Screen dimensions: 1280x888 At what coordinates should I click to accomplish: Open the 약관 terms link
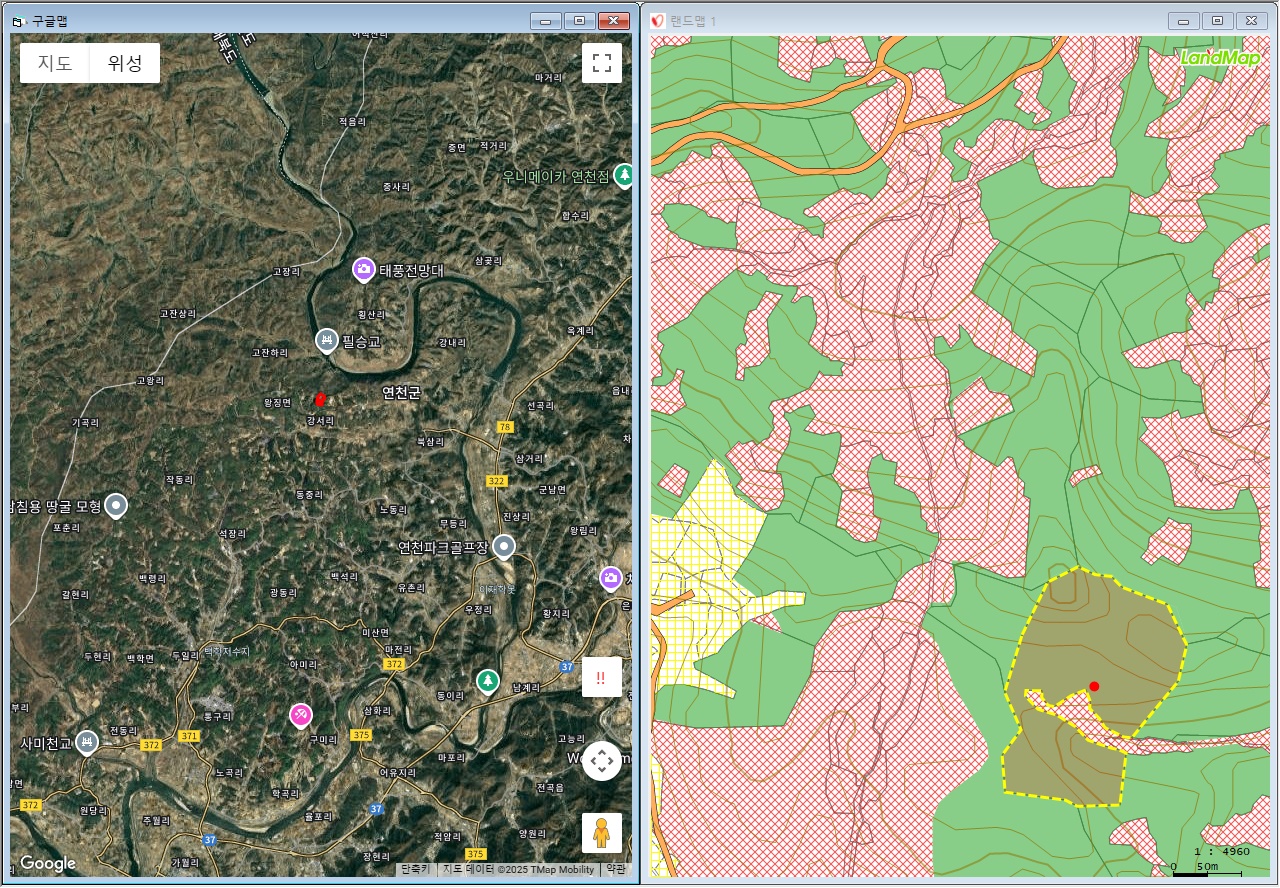point(616,869)
